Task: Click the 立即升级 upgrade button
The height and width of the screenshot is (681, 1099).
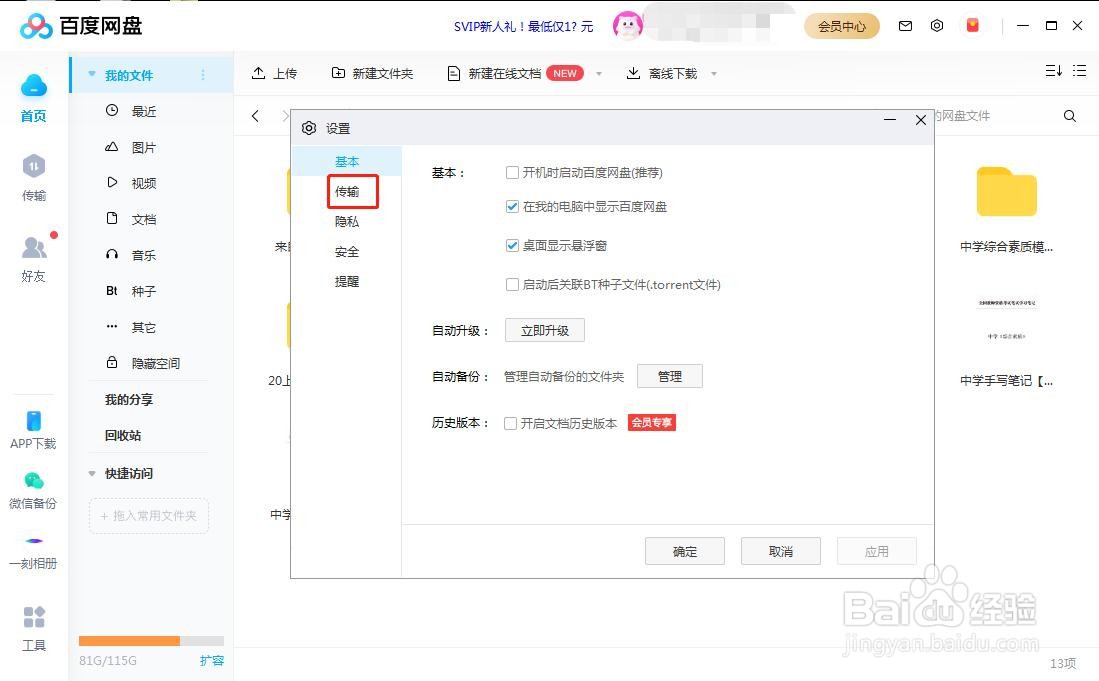Action: tap(544, 330)
